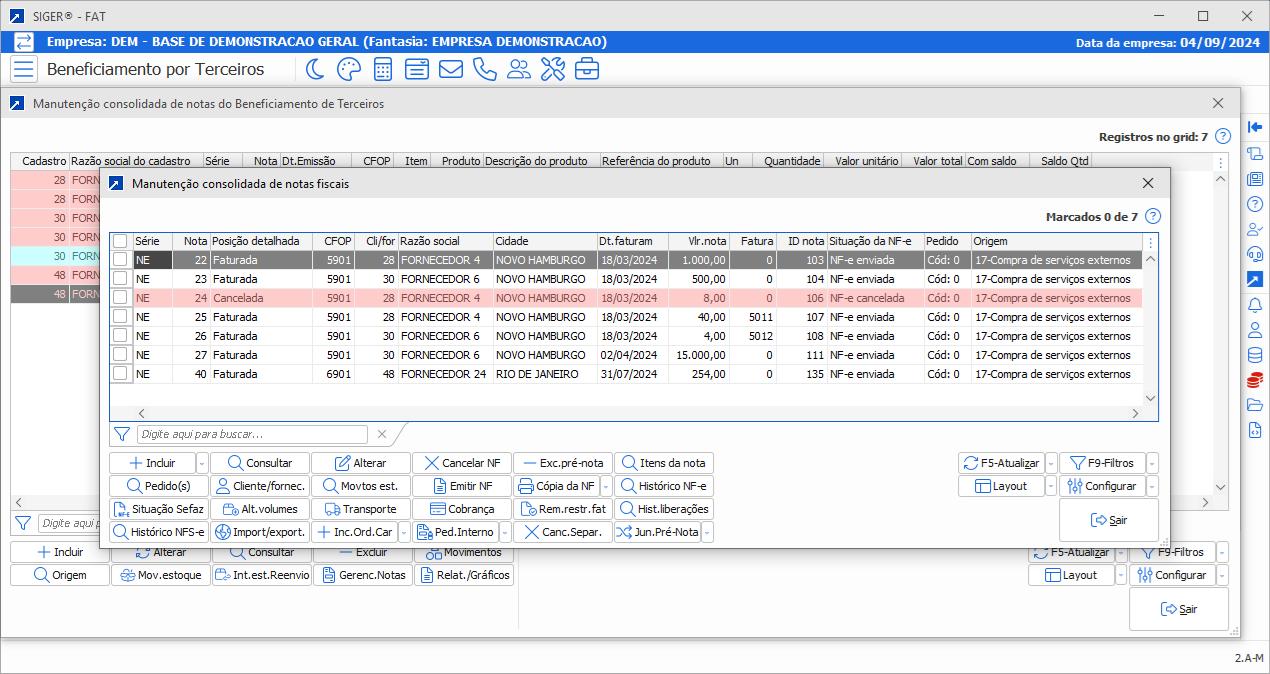Open the hamburger main menu
Screen dimensions: 1270x674
pyautogui.click(x=25, y=69)
